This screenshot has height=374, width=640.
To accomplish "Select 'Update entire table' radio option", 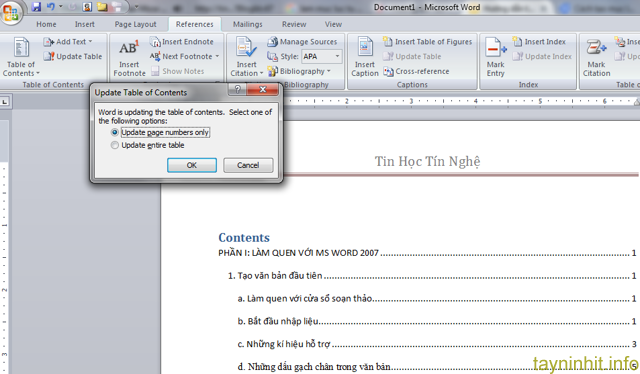I will 148,145.
